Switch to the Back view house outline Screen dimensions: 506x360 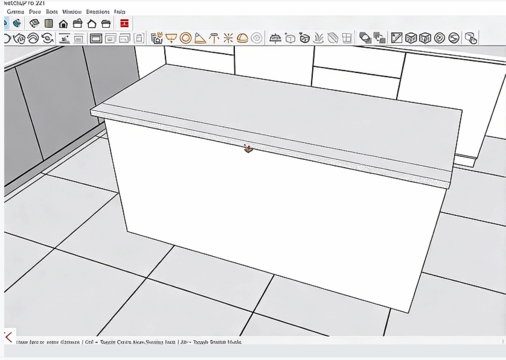92,24
